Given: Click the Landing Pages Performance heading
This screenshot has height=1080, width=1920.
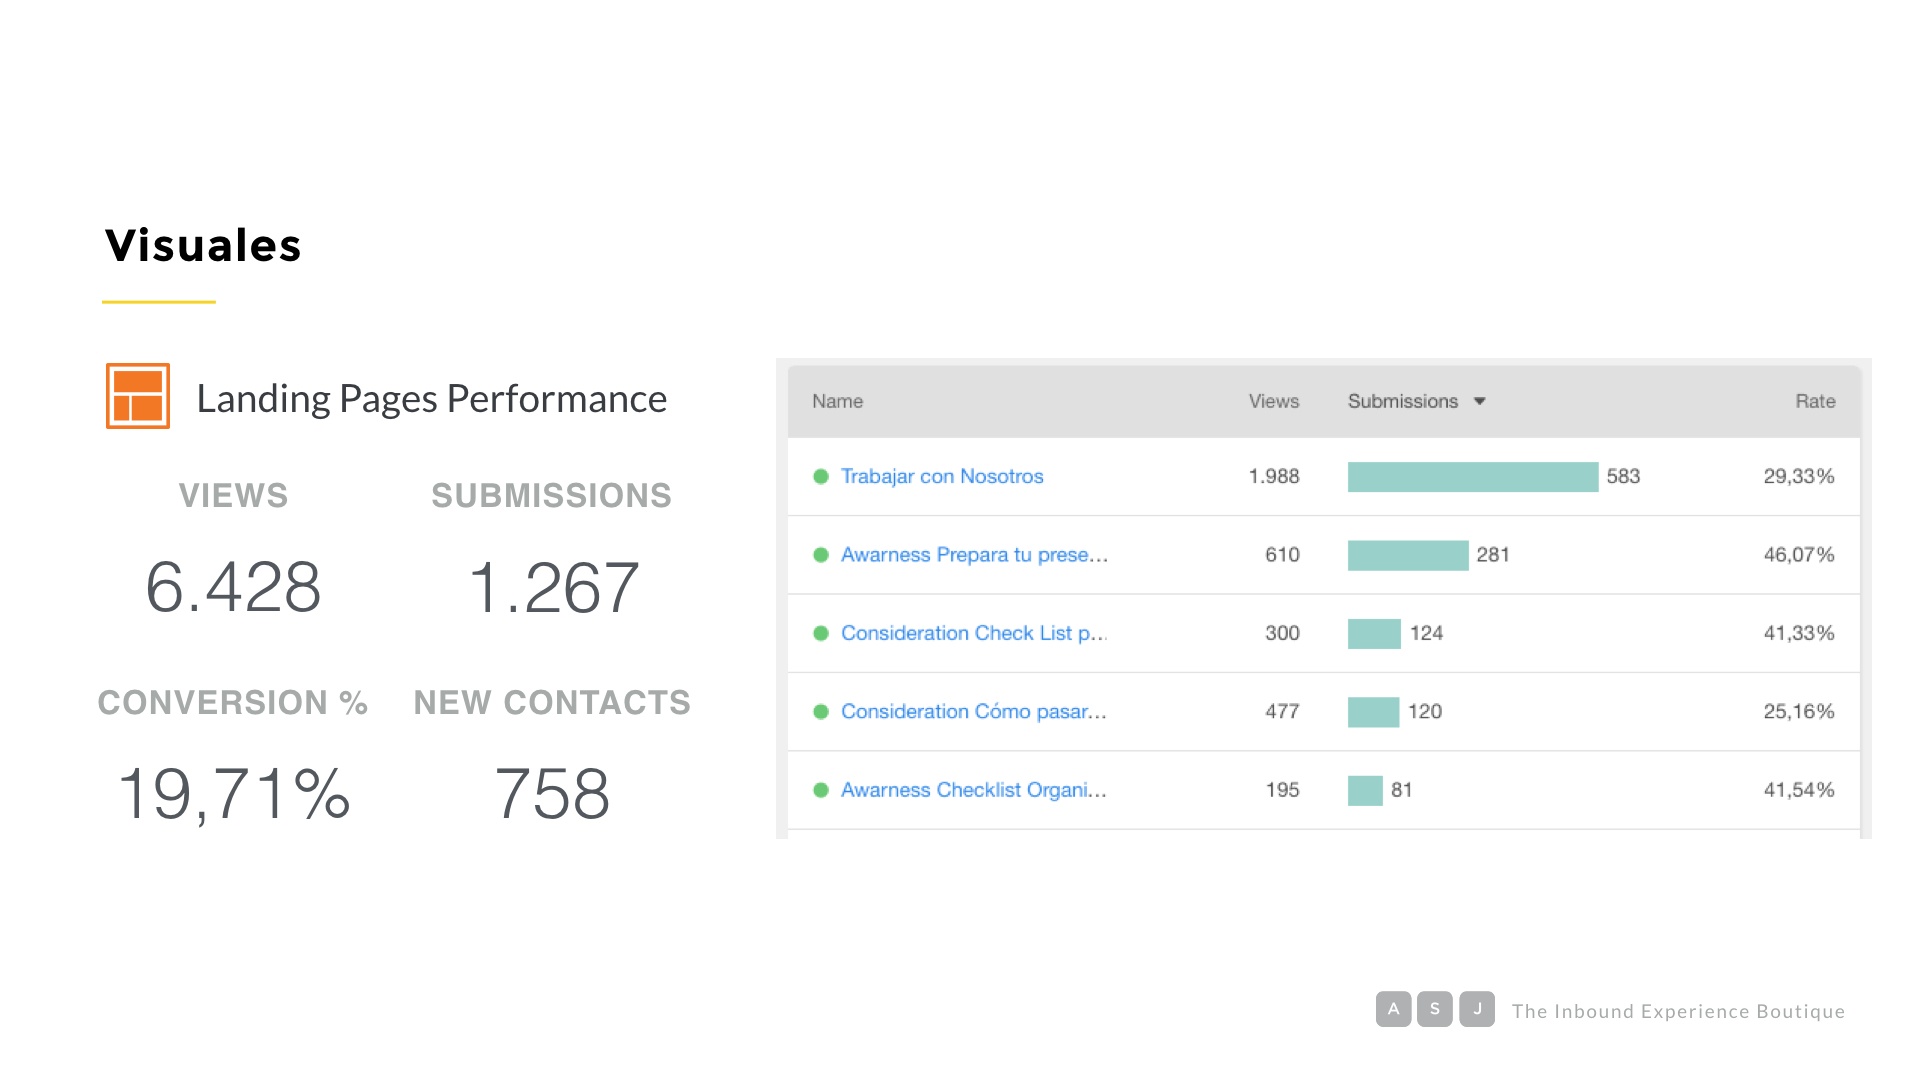Looking at the screenshot, I should [431, 399].
